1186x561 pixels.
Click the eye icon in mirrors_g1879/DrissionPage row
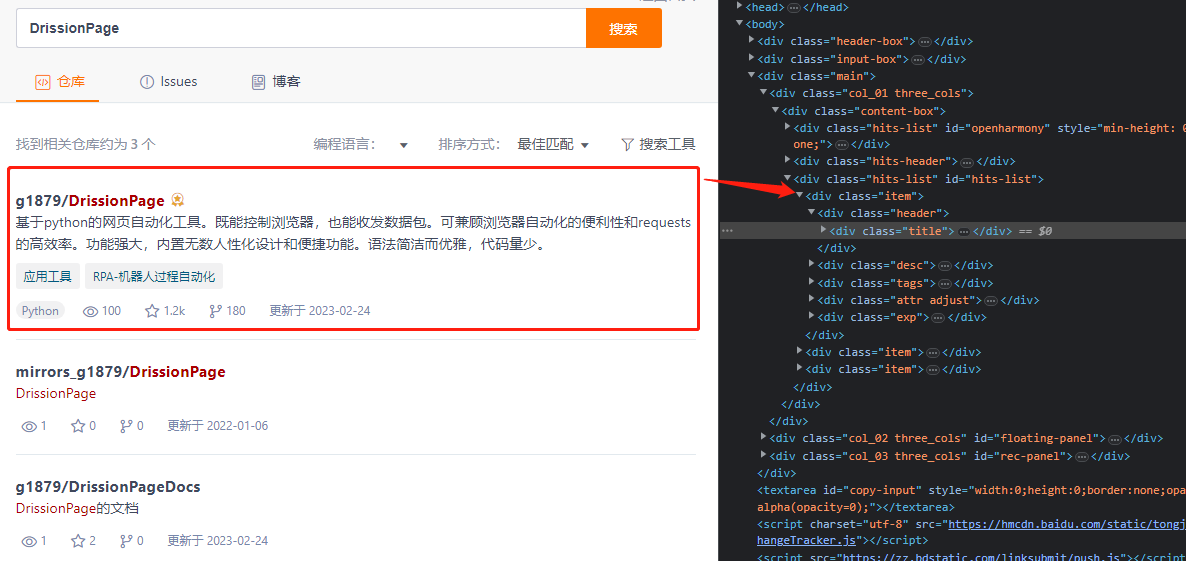coord(29,426)
